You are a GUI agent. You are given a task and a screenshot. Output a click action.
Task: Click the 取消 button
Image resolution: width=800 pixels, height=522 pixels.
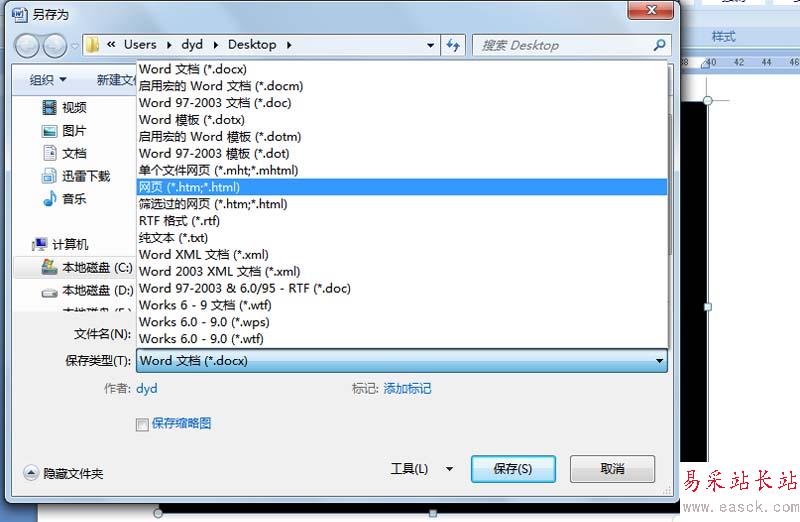pyautogui.click(x=612, y=469)
